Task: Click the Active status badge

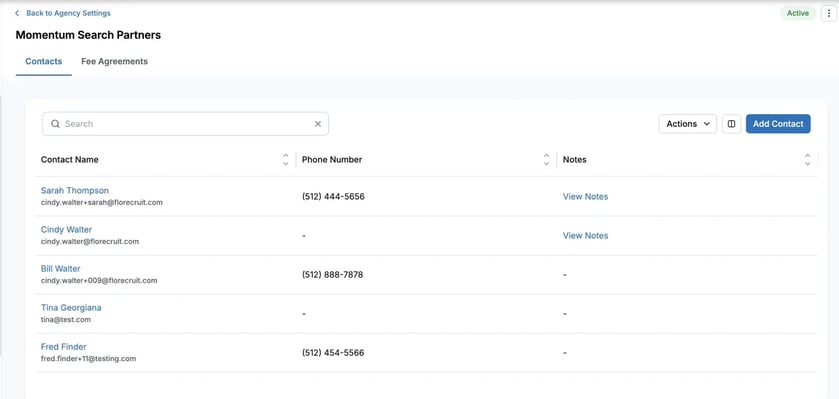Action: pos(798,13)
